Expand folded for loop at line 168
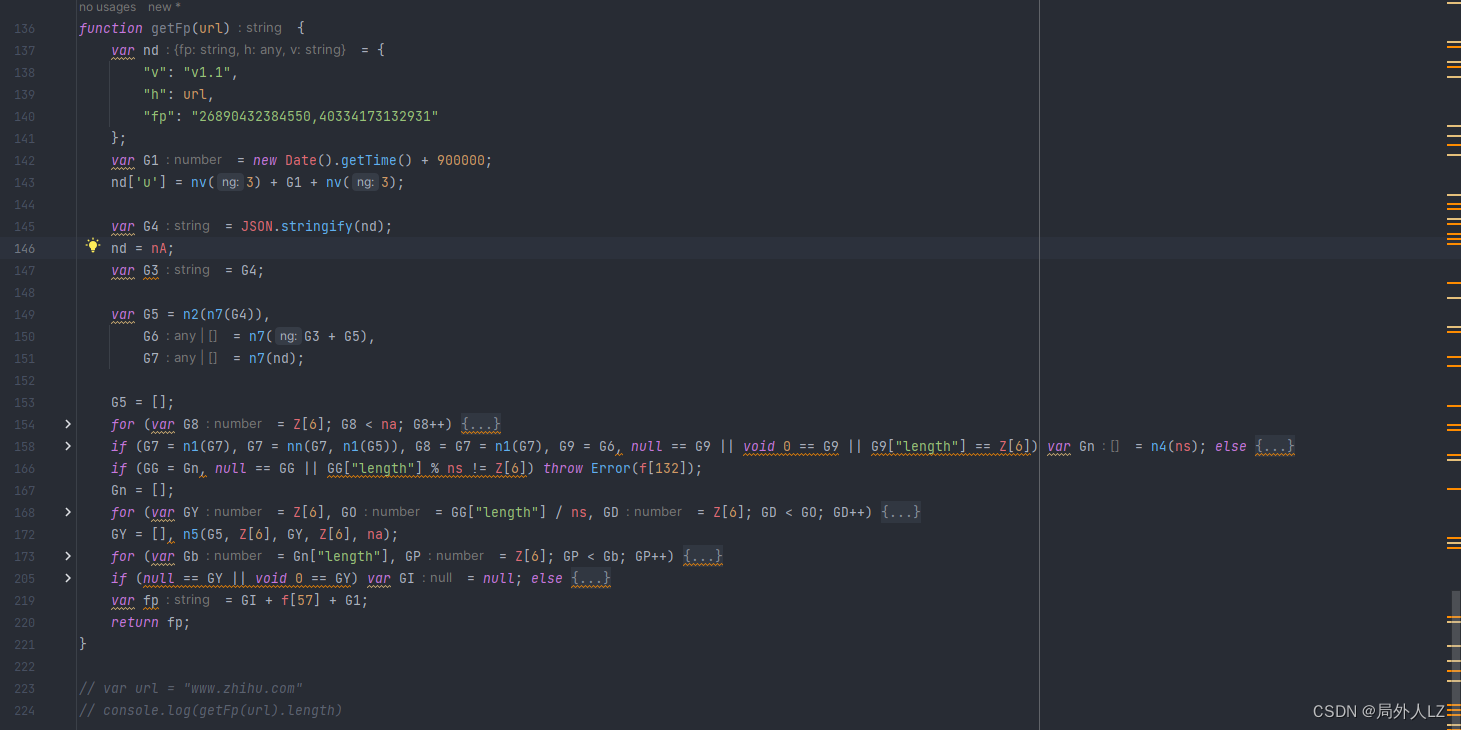 point(68,512)
